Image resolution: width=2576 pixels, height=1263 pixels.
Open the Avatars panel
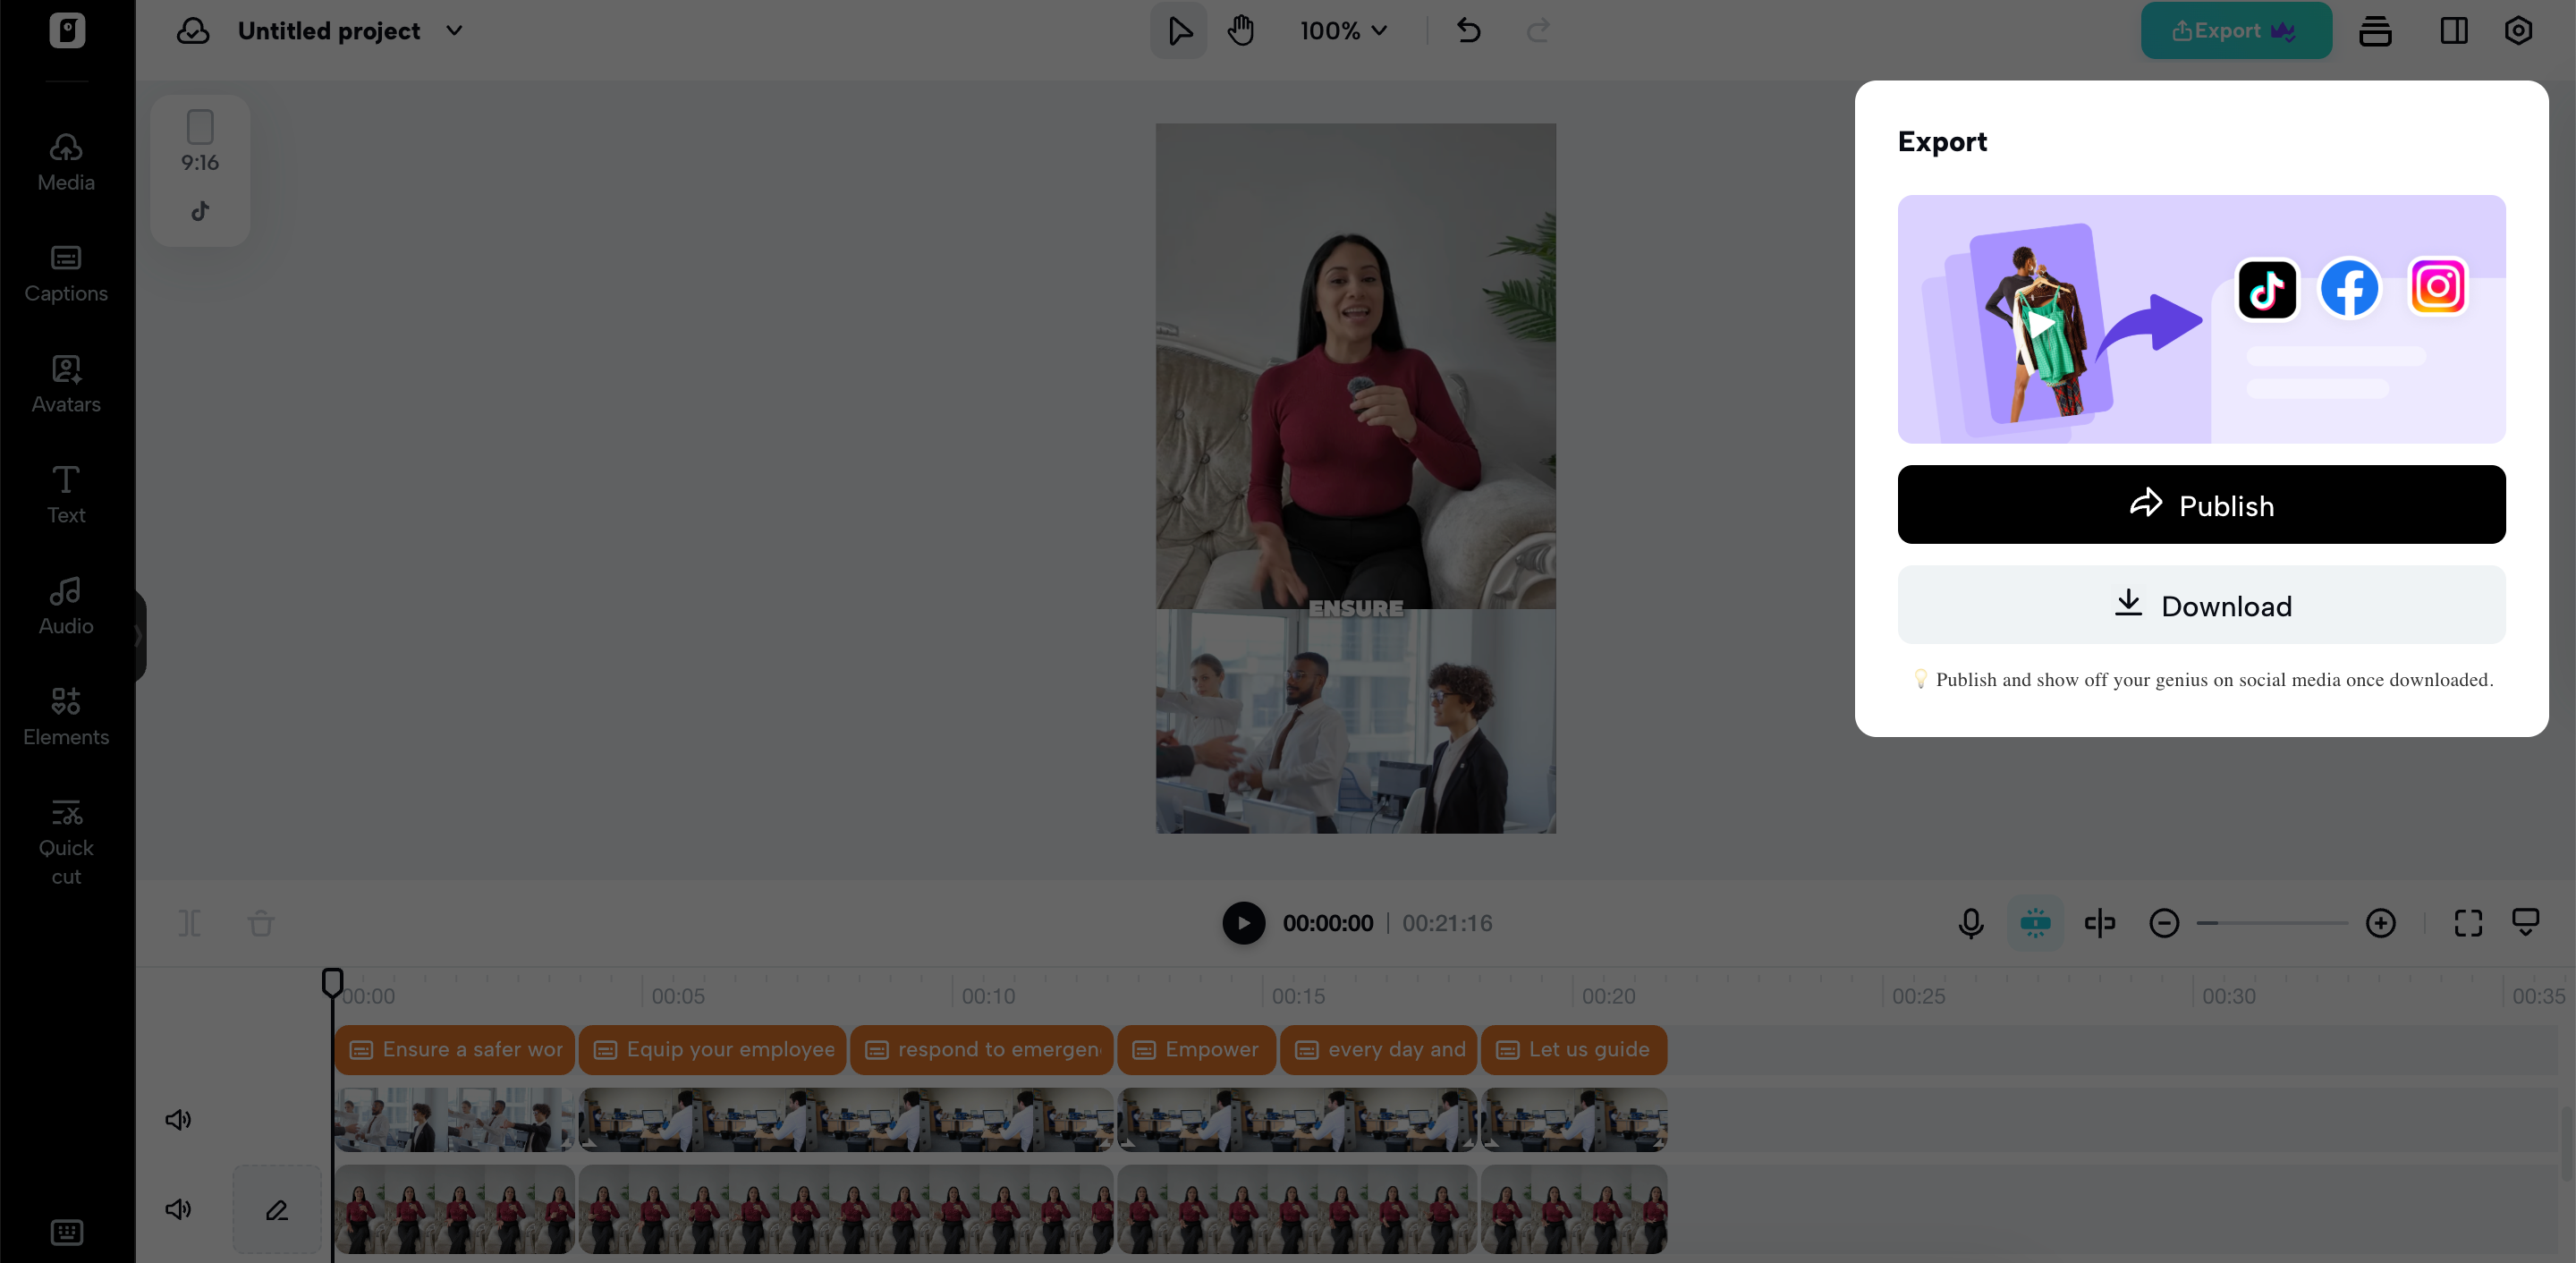pos(65,382)
